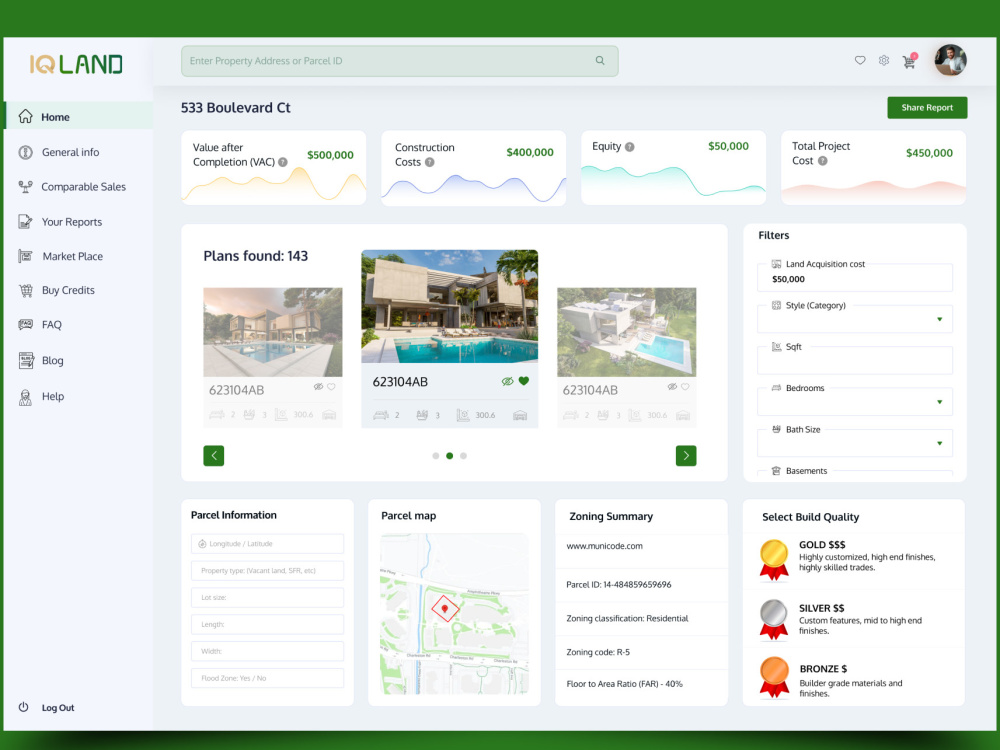
Task: Select the first carousel page dot
Action: tap(436, 456)
